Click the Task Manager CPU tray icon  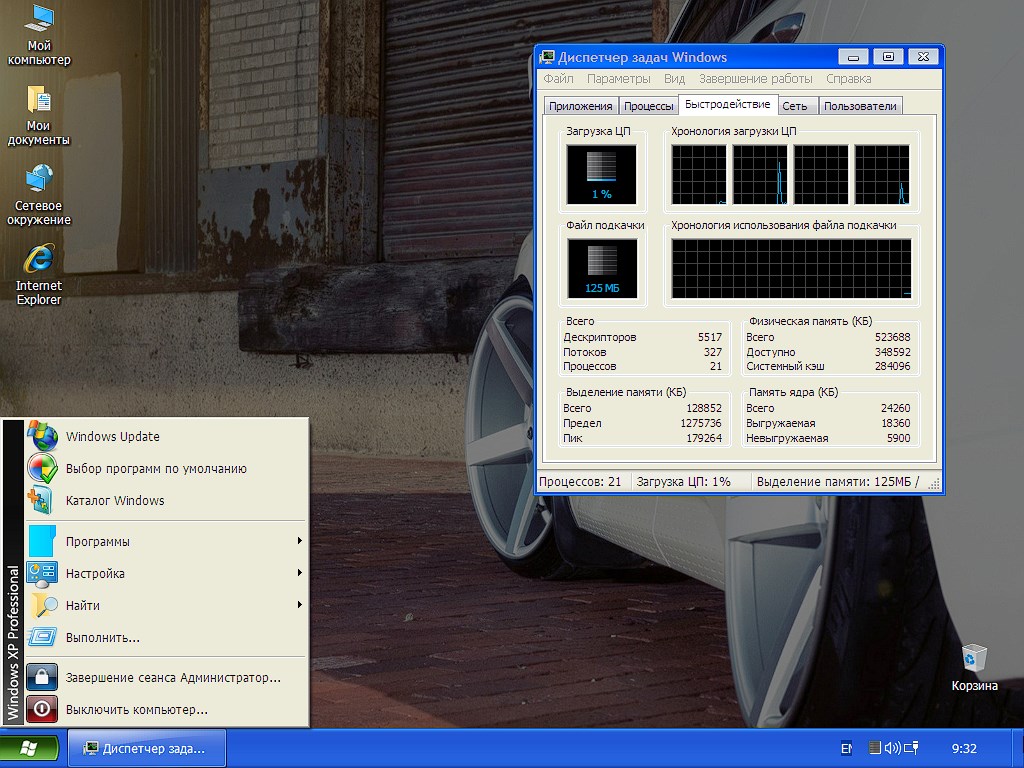point(874,747)
